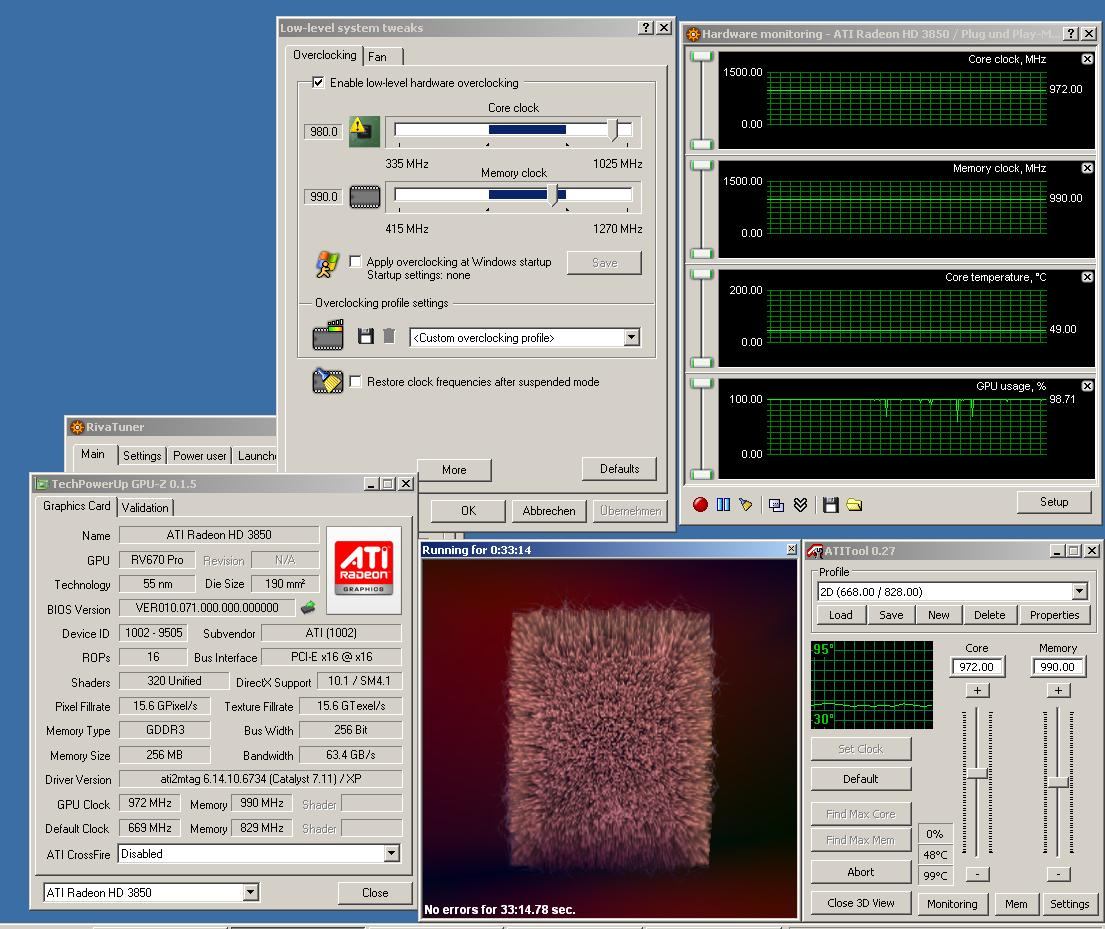1105x929 pixels.
Task: Open the RivaTuner Power user tab
Action: pyautogui.click(x=199, y=455)
